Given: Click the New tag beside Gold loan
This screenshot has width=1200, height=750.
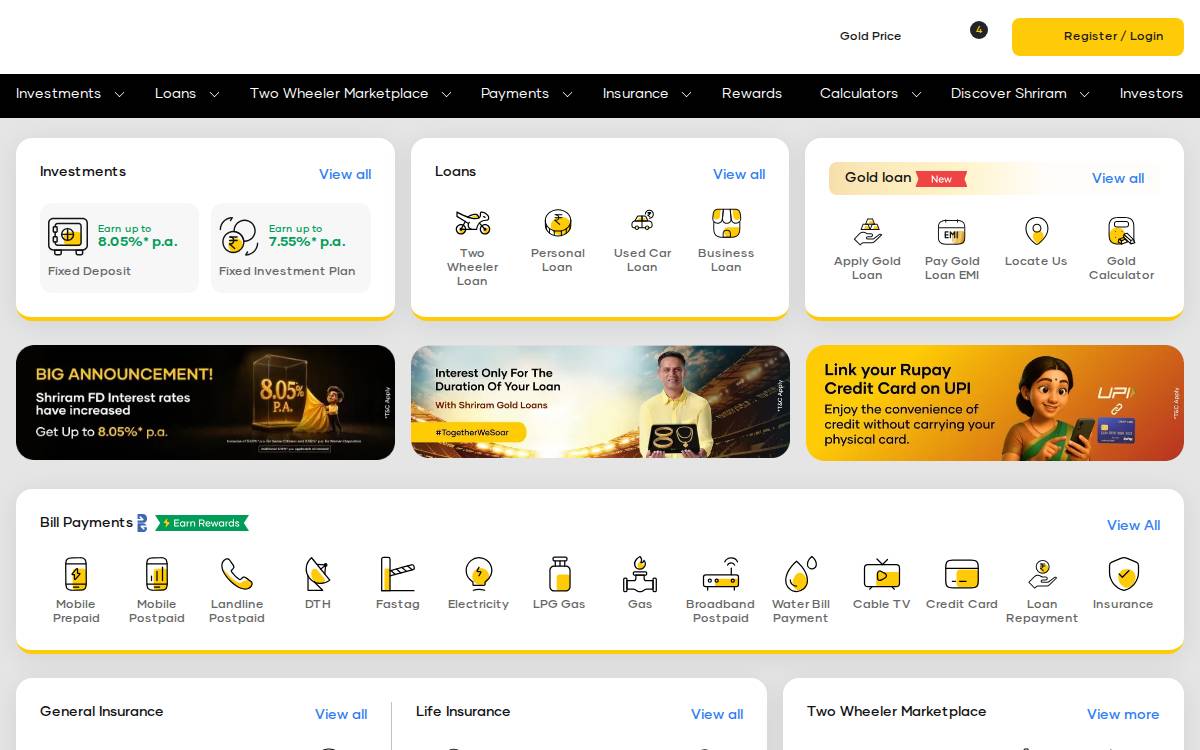Looking at the screenshot, I should 941,179.
